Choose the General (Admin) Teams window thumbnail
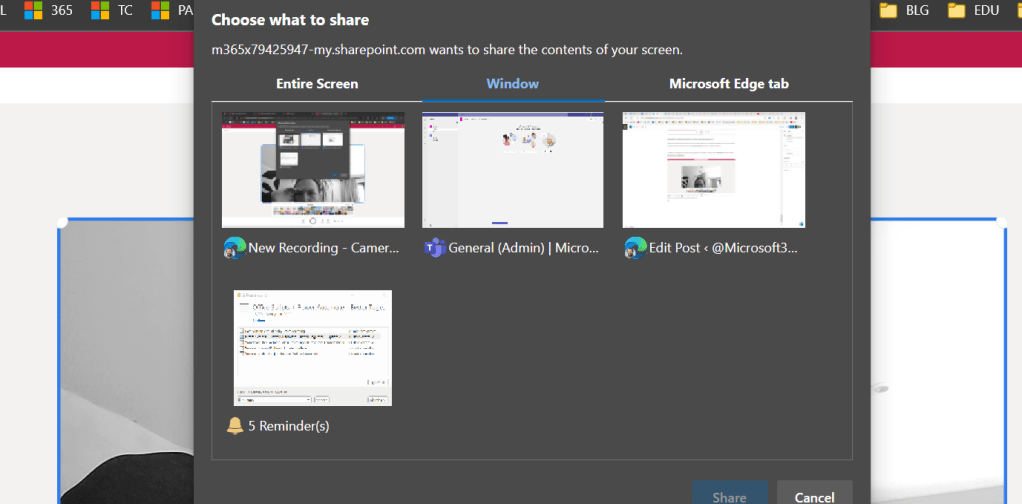 pos(513,170)
